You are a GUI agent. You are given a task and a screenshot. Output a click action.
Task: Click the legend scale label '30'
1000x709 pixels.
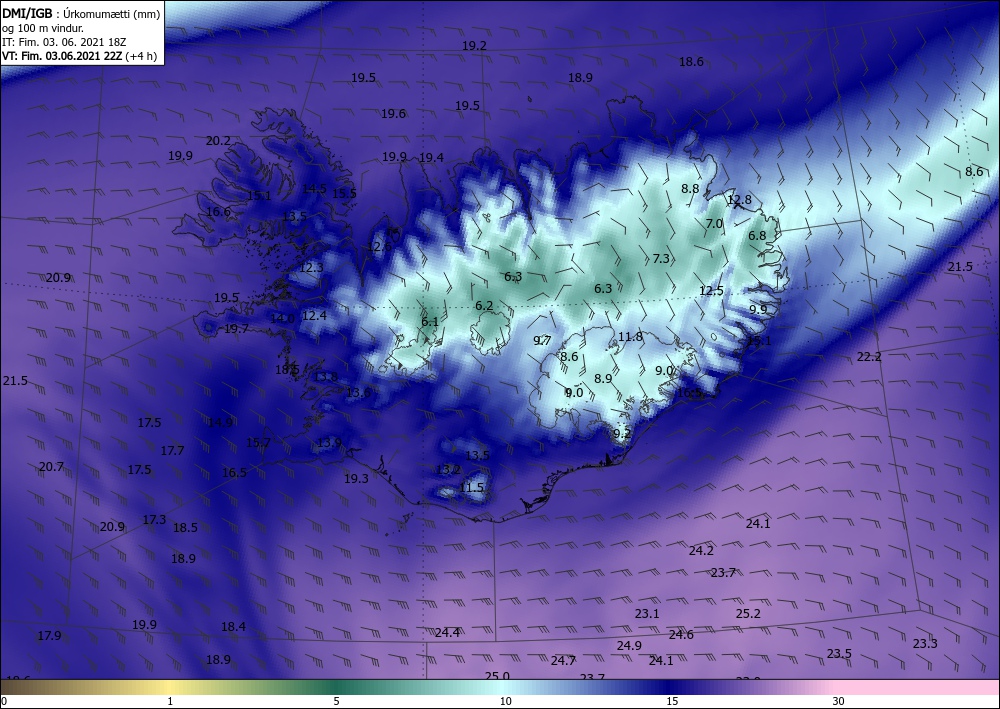pos(839,702)
